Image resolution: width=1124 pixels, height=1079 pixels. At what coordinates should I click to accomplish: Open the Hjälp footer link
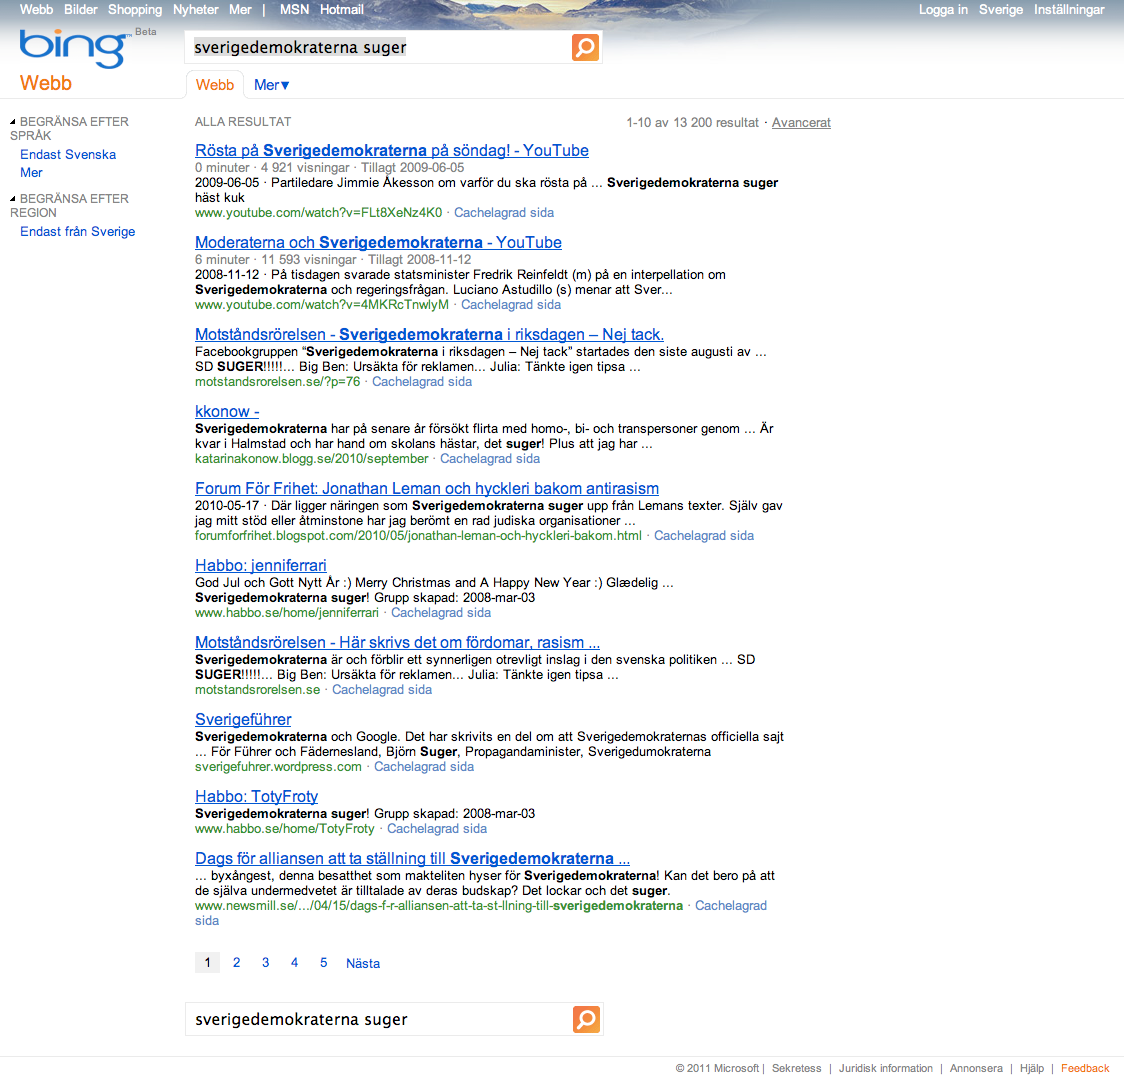[1032, 1068]
